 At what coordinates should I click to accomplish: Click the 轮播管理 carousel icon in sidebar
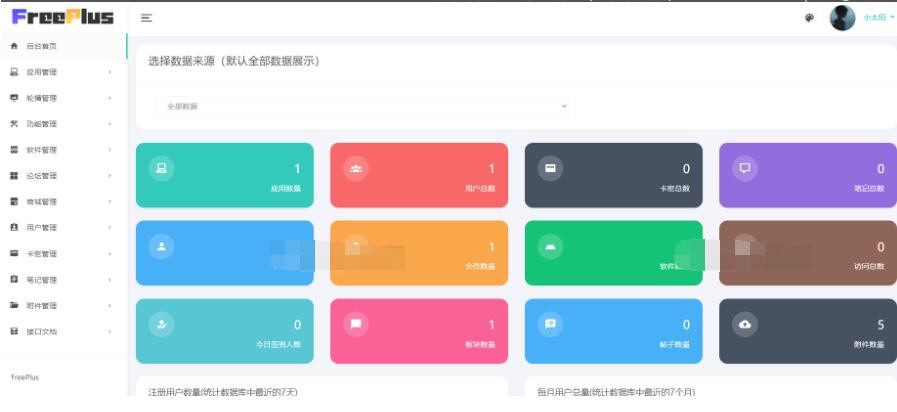point(14,98)
